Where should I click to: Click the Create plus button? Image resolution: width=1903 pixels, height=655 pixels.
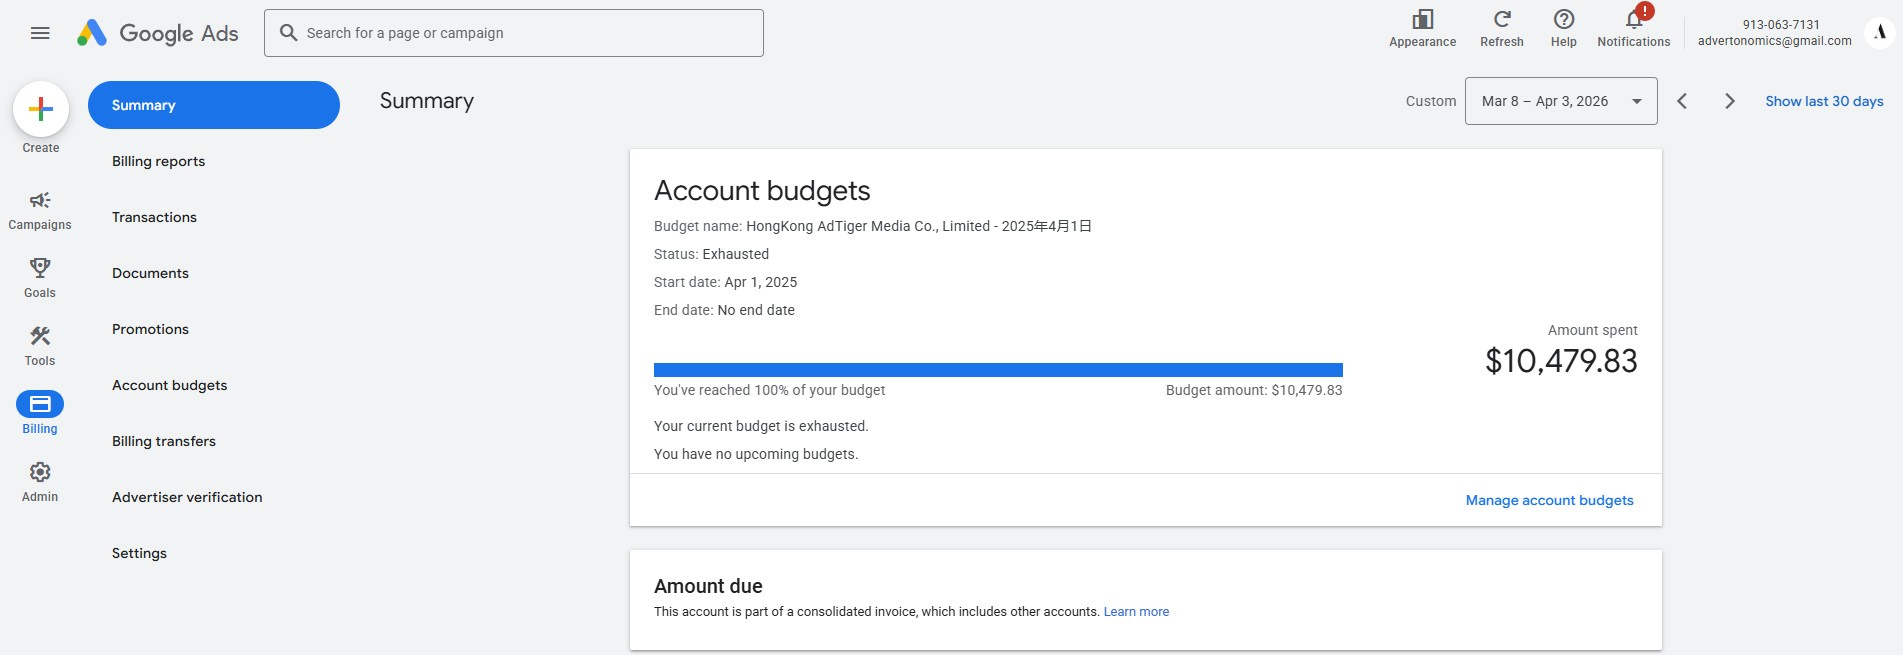[41, 109]
